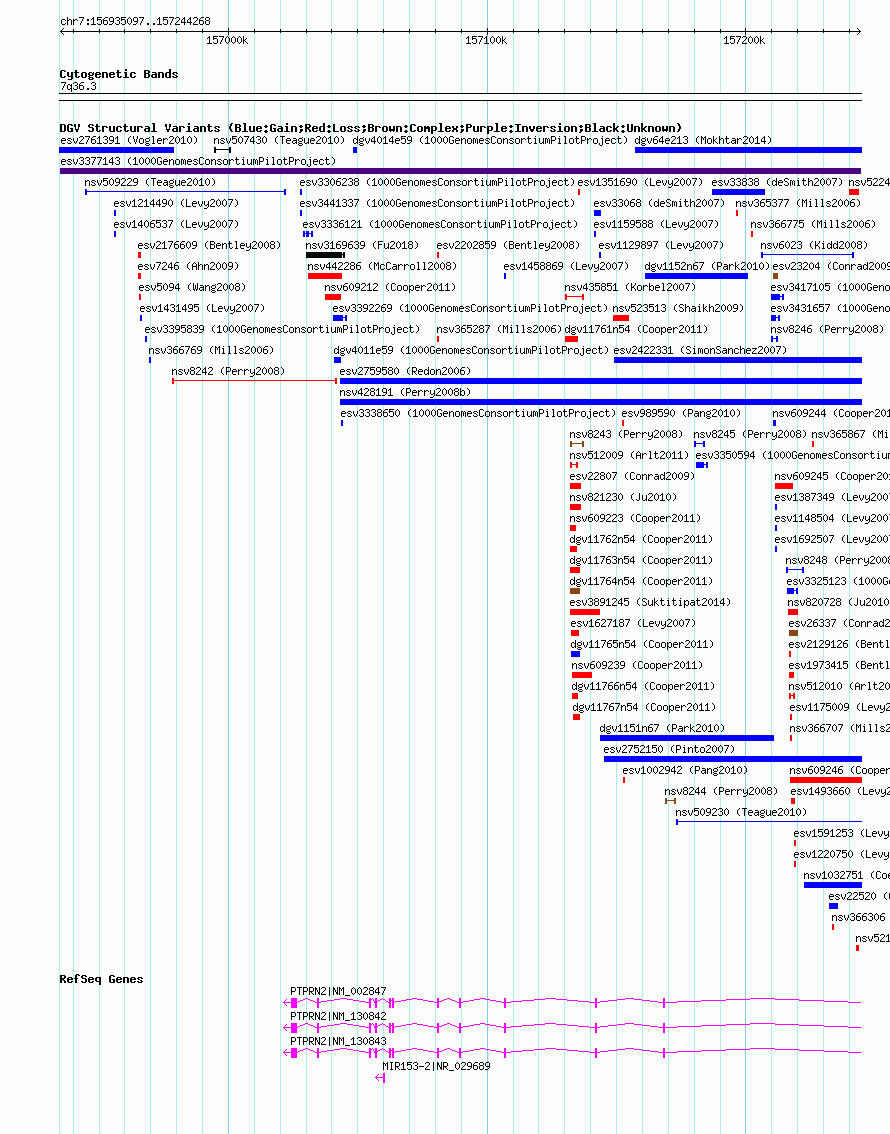Open variant dgv64e213 (Mokhtar2014)

pos(703,140)
